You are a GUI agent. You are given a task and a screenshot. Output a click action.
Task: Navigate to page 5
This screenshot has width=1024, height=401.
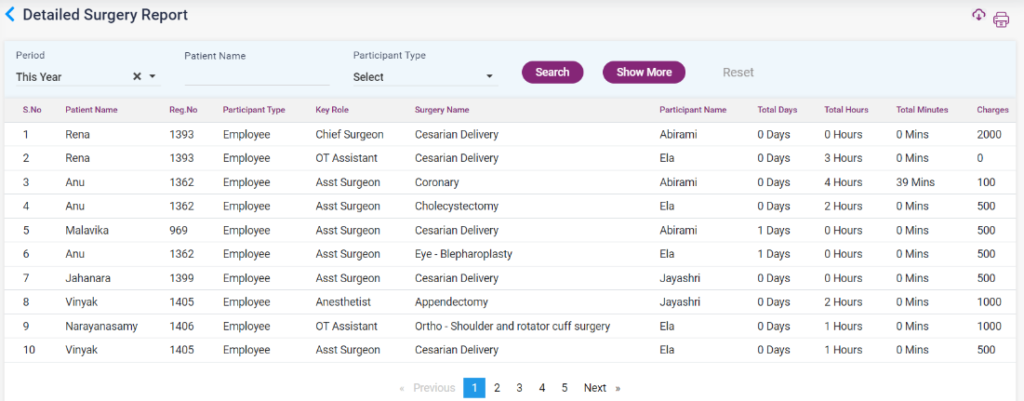tap(564, 388)
